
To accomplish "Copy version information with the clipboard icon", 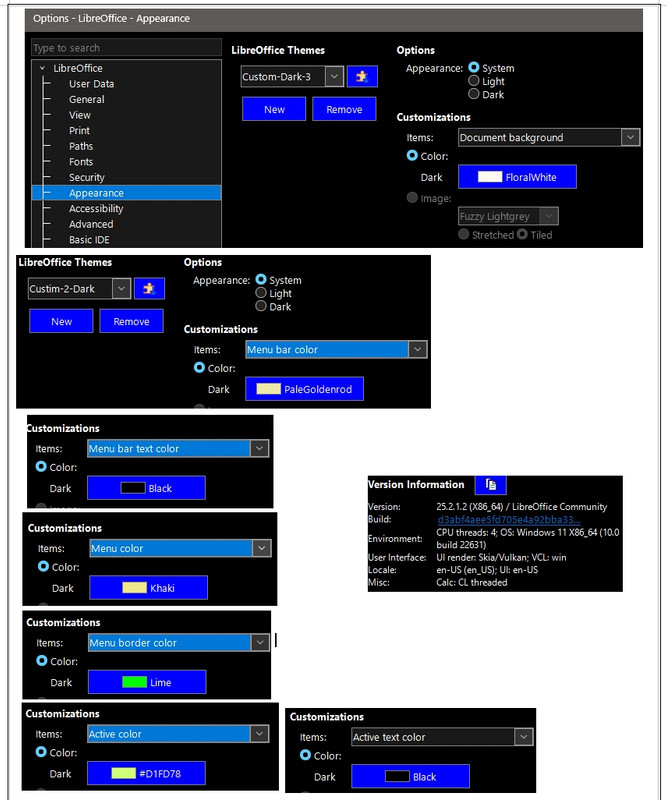I will tap(490, 484).
